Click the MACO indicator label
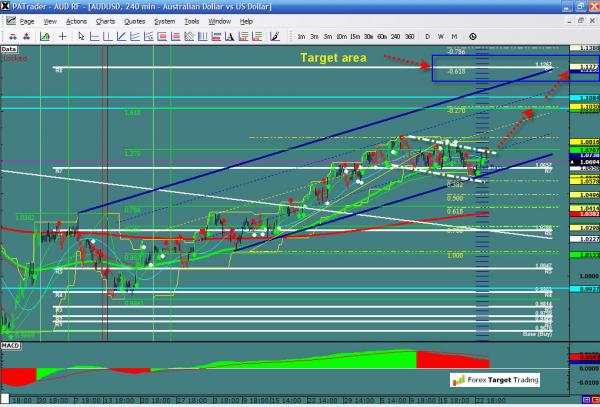The width and height of the screenshot is (600, 407). pos(10,346)
